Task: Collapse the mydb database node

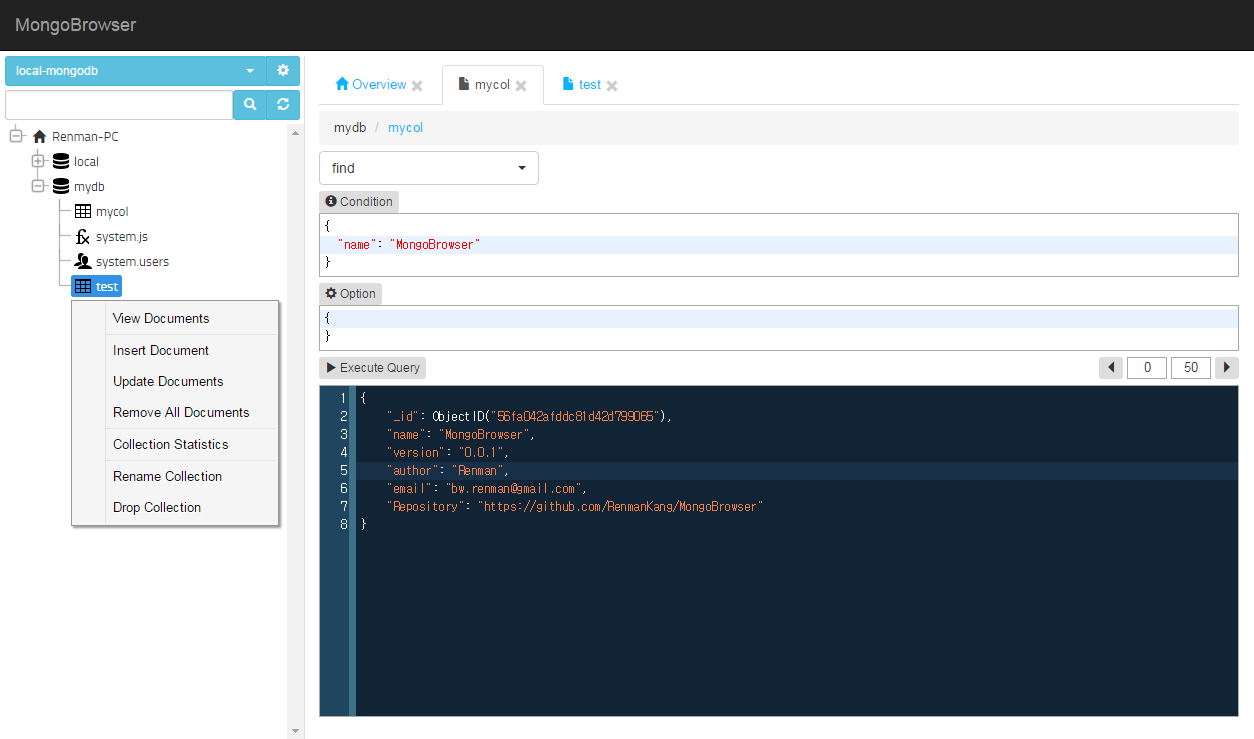Action: click(38, 186)
